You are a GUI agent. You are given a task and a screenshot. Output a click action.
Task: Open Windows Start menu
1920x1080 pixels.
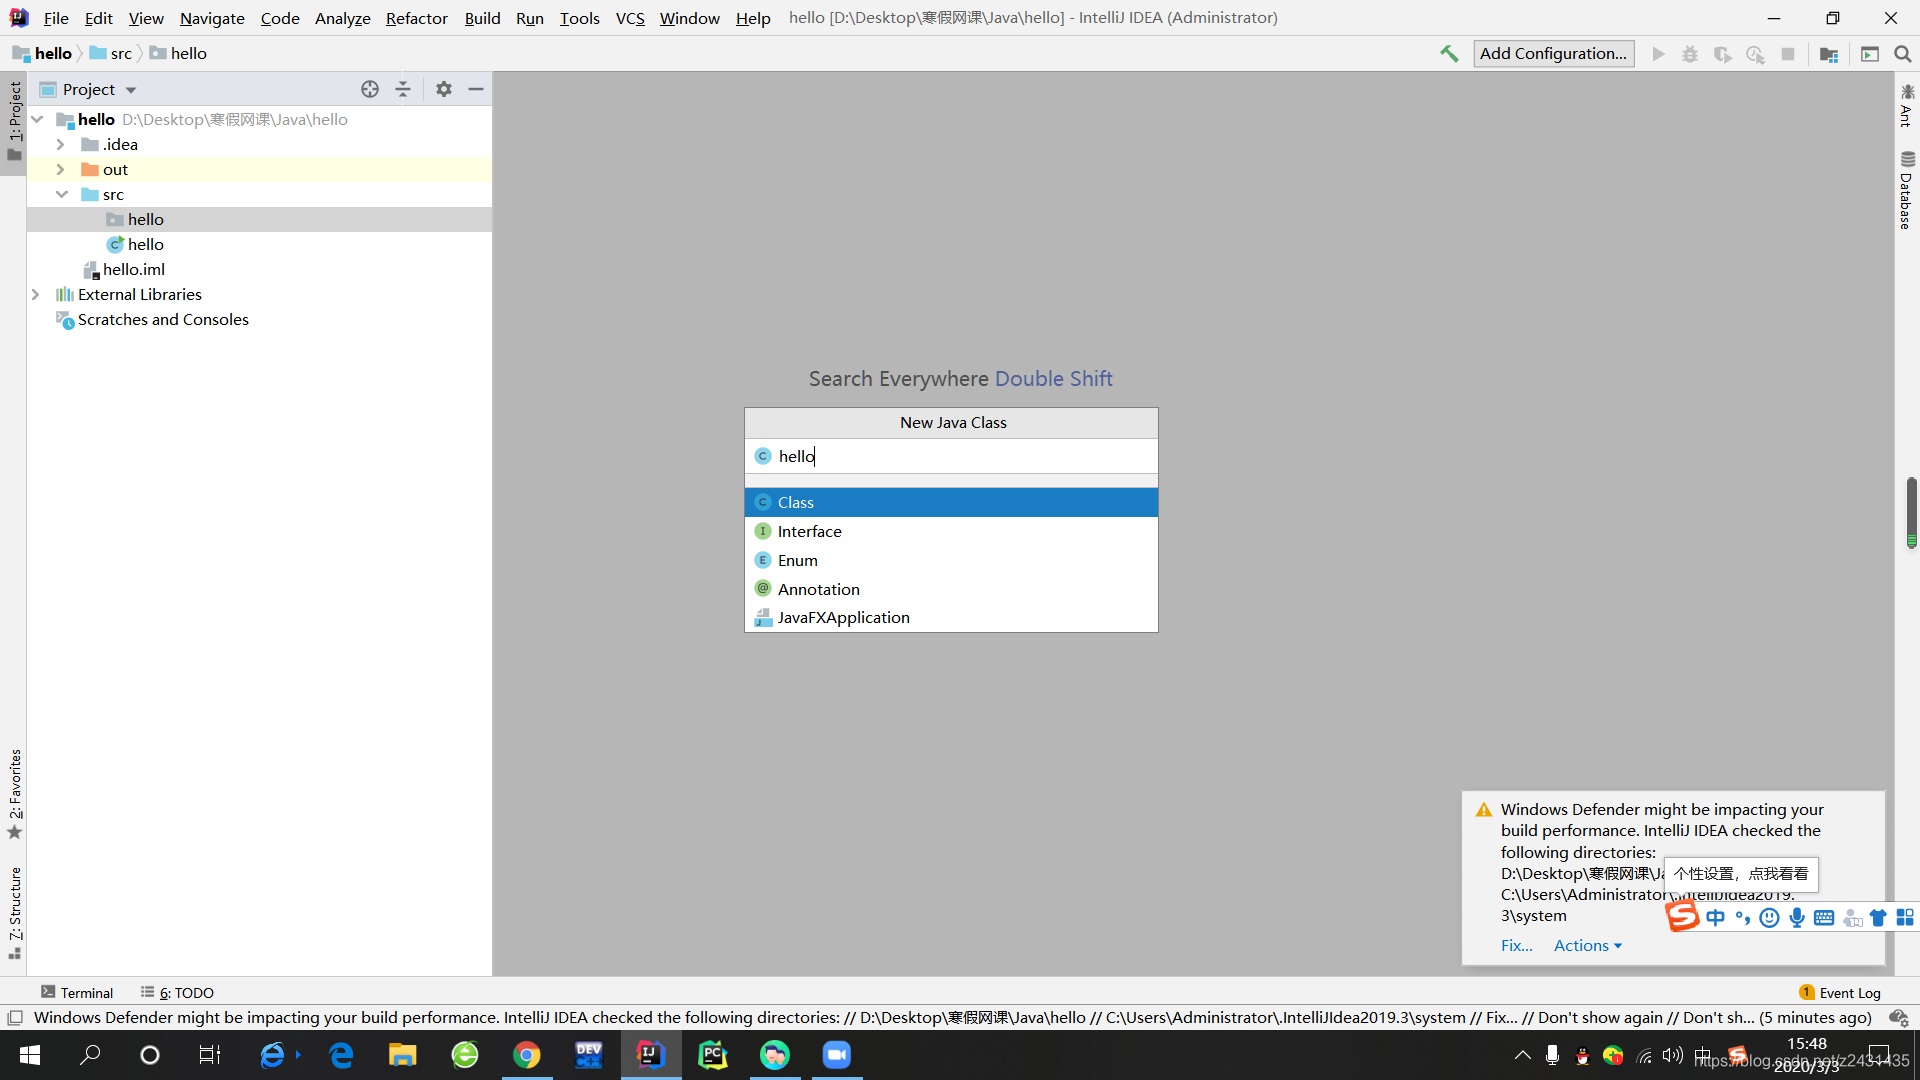30,1055
